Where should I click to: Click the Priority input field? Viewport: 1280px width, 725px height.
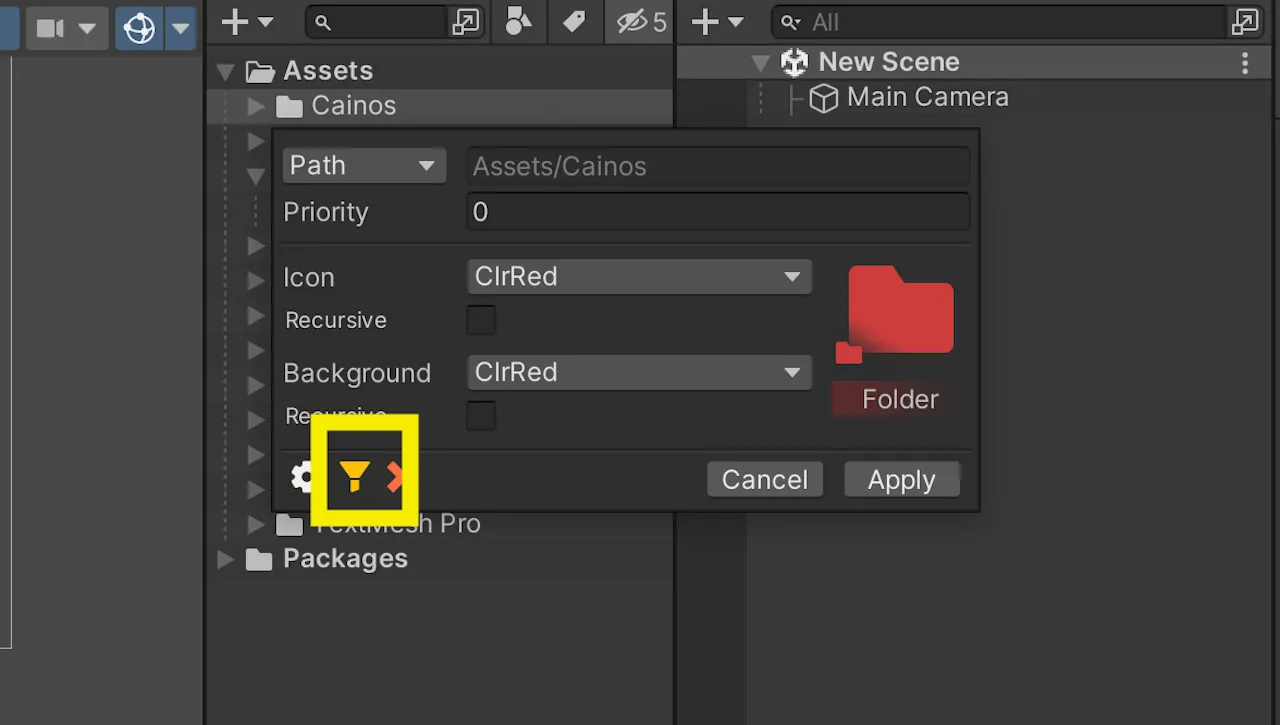coord(718,212)
